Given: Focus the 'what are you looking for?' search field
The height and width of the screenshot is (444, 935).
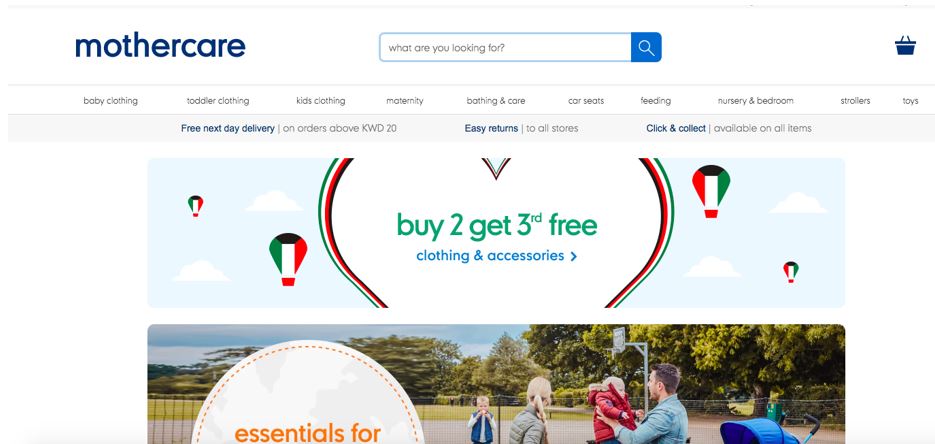Looking at the screenshot, I should pyautogui.click(x=505, y=47).
